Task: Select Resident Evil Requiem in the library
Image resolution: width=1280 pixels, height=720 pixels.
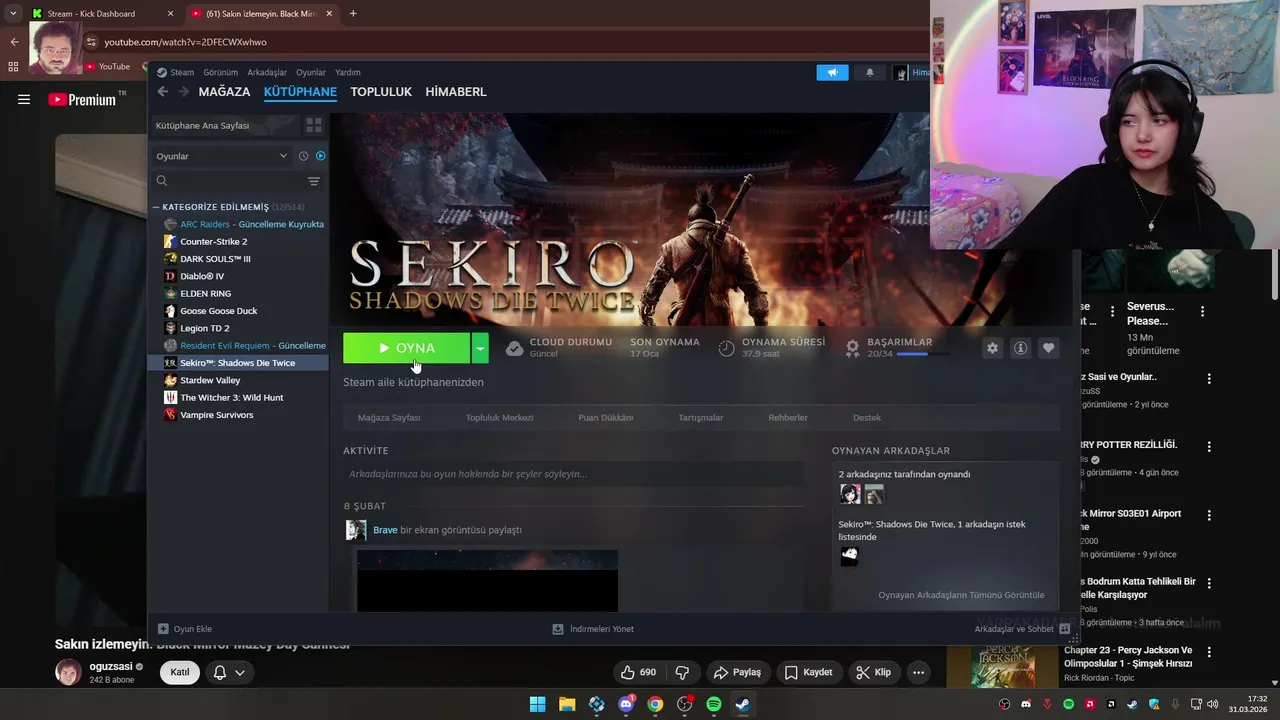Action: [244, 345]
